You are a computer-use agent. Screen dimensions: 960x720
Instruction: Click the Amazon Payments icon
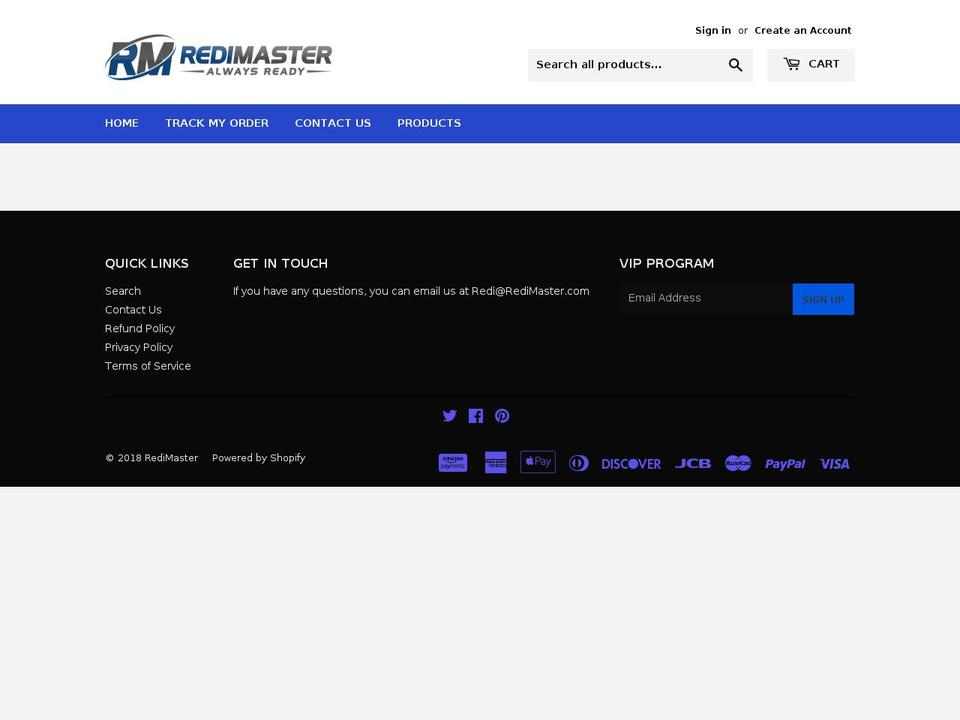pyautogui.click(x=453, y=463)
